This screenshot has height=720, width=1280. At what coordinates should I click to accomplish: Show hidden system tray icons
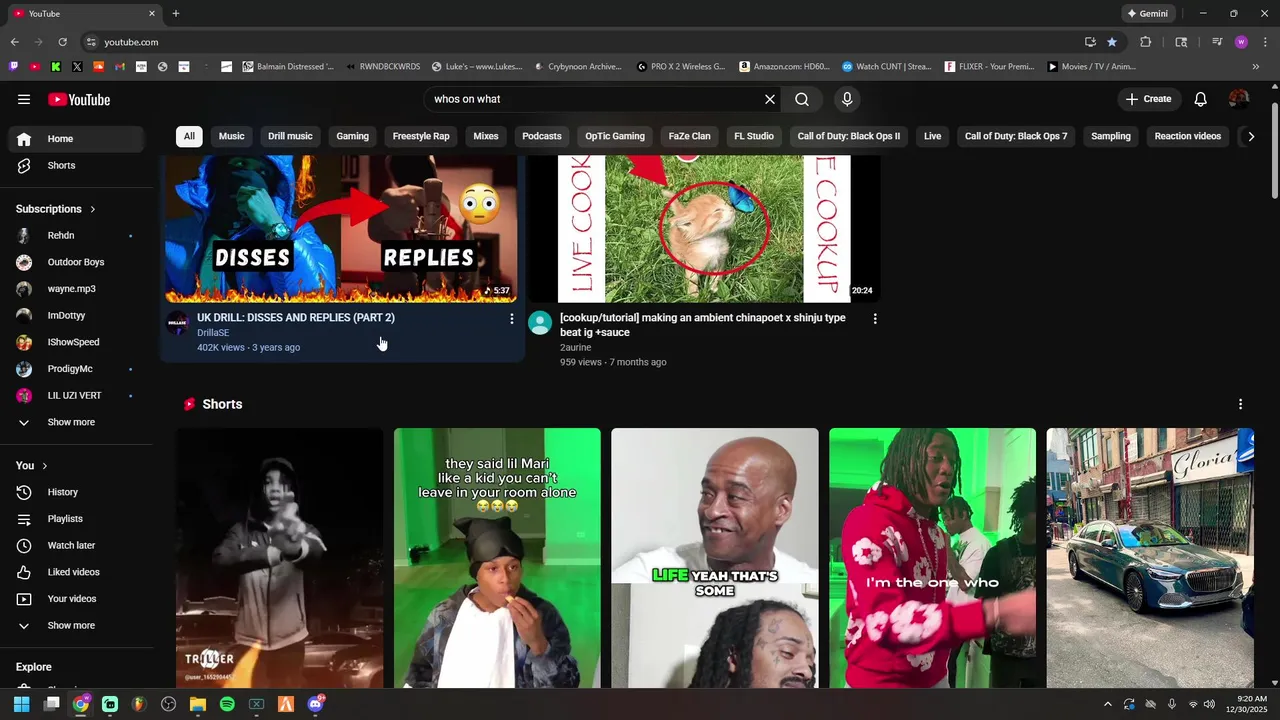(1107, 704)
